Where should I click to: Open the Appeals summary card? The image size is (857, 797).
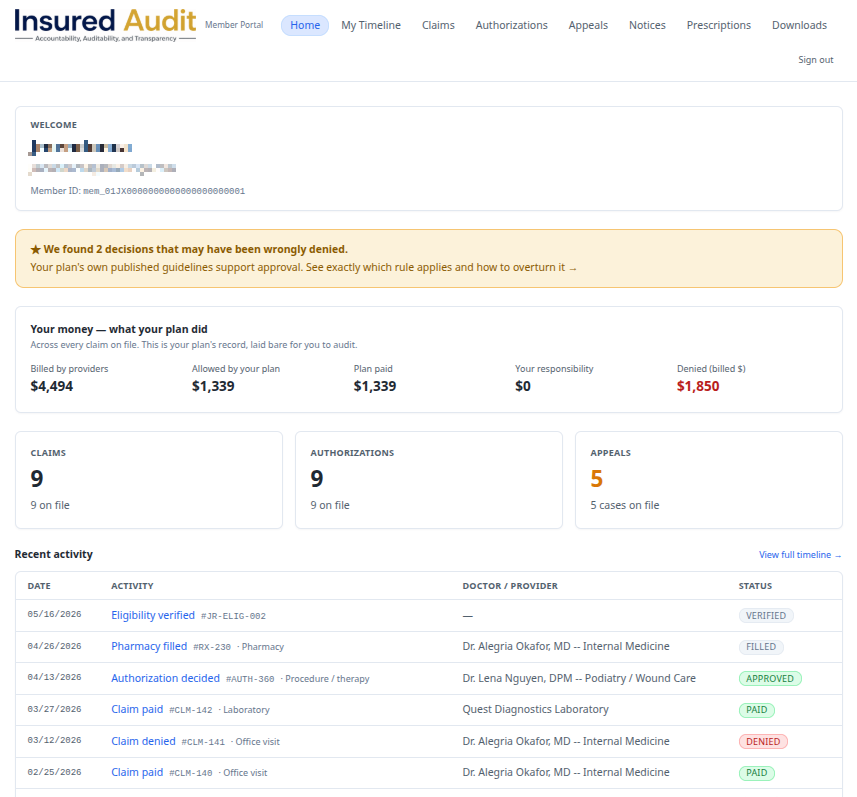[708, 480]
